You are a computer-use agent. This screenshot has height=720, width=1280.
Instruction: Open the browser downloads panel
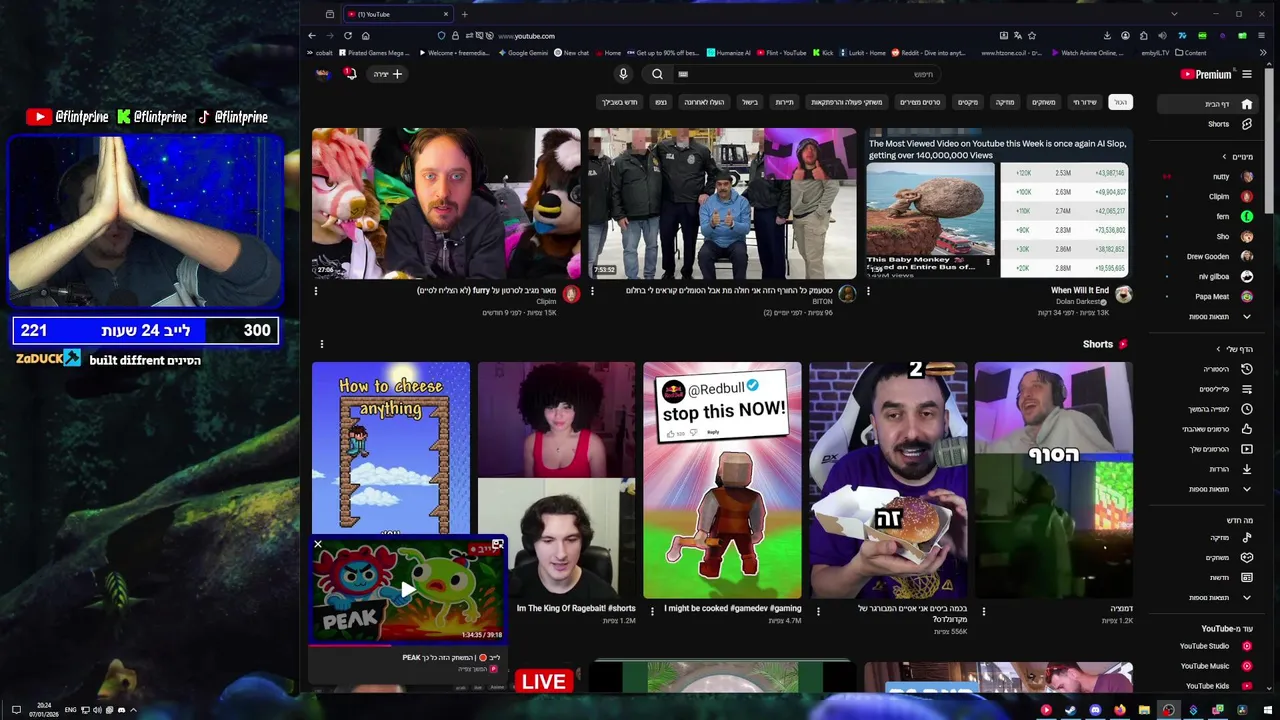pyautogui.click(x=1107, y=36)
